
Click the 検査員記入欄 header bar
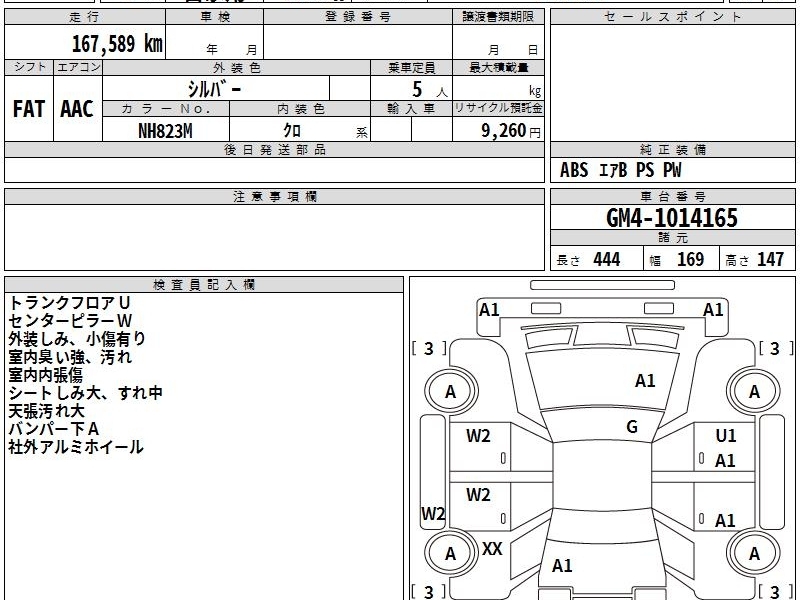point(204,285)
